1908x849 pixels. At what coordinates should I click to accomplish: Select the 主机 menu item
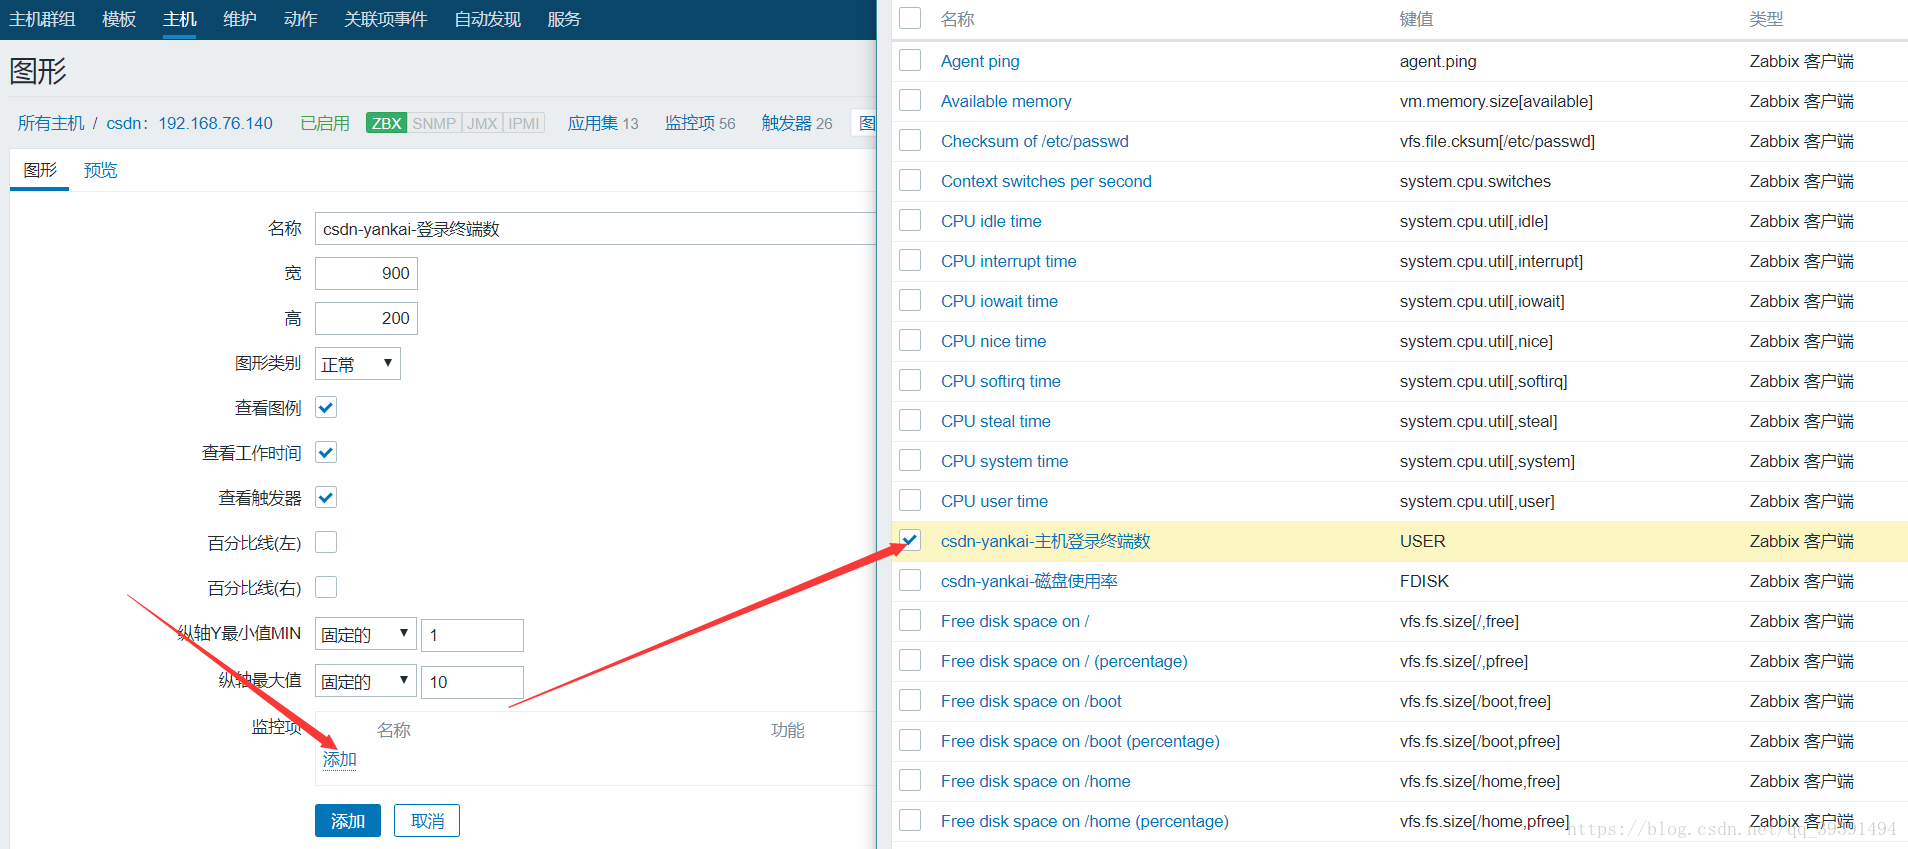180,19
